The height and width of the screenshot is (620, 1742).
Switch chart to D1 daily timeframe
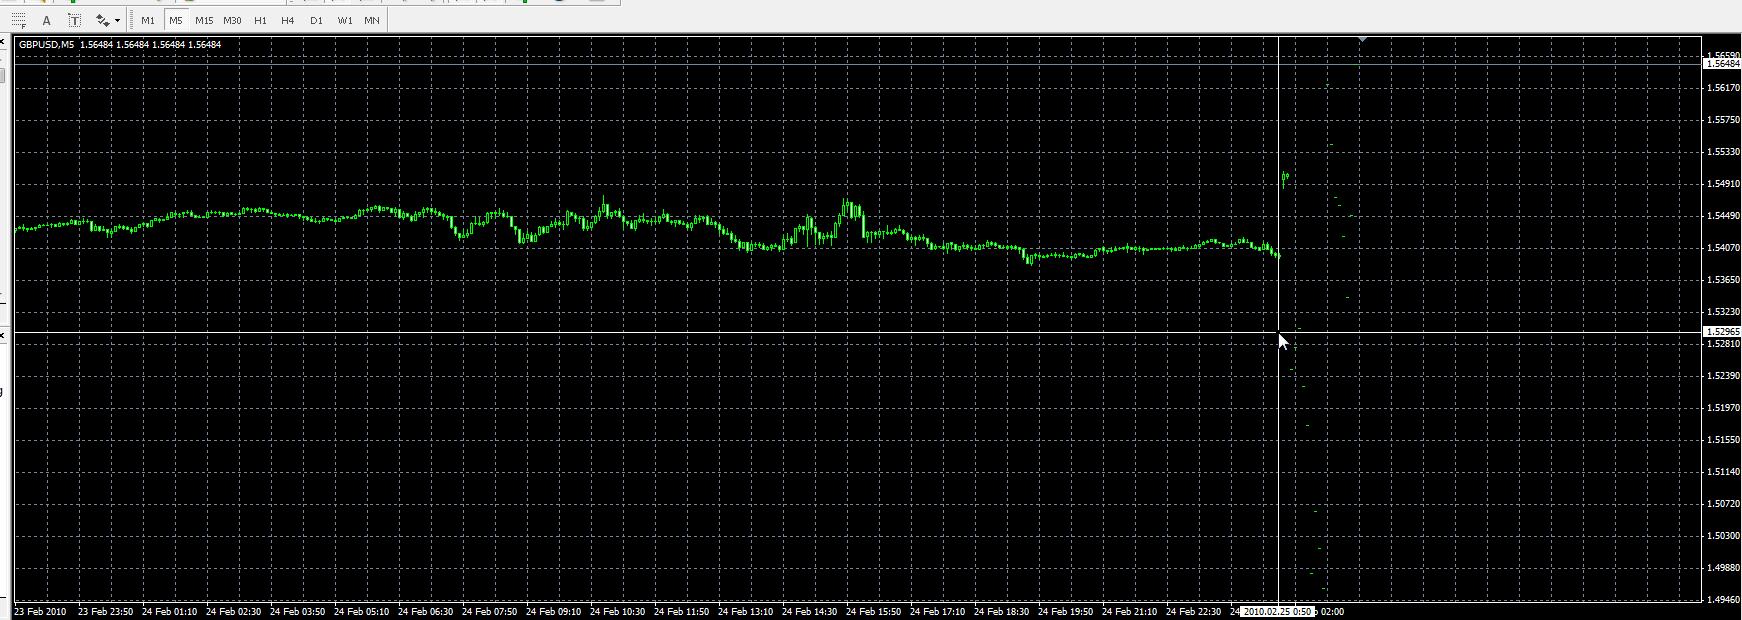pyautogui.click(x=316, y=20)
